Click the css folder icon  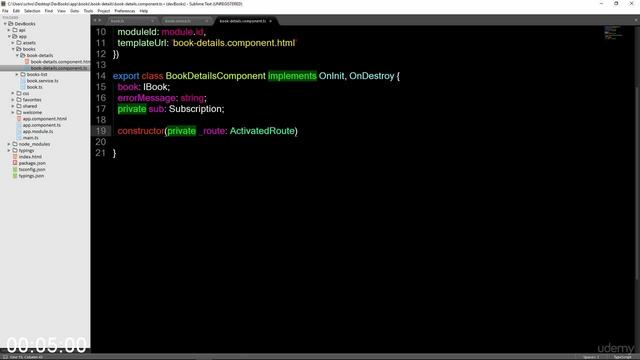pyautogui.click(x=19, y=93)
